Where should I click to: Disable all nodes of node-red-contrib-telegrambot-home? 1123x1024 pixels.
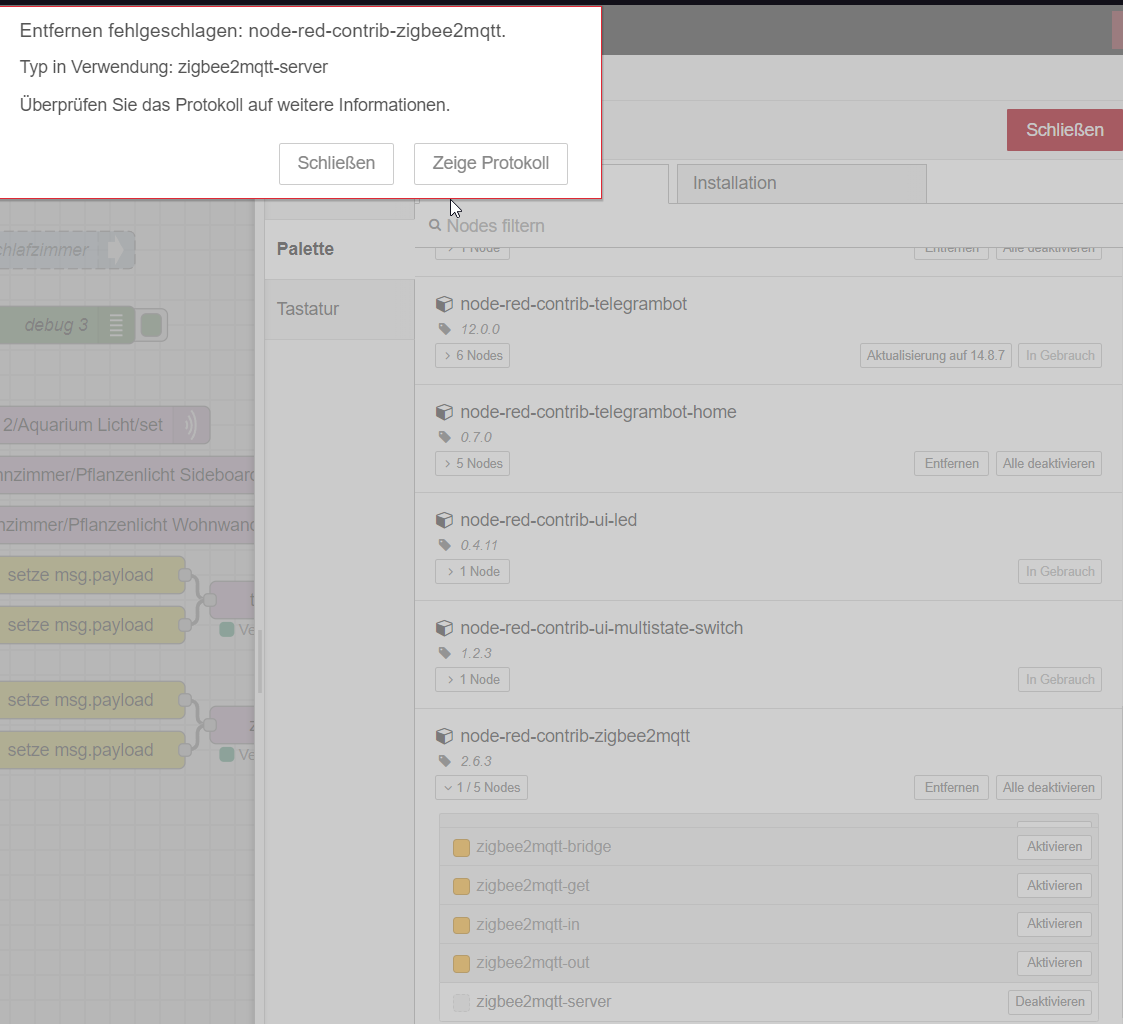(x=1049, y=464)
